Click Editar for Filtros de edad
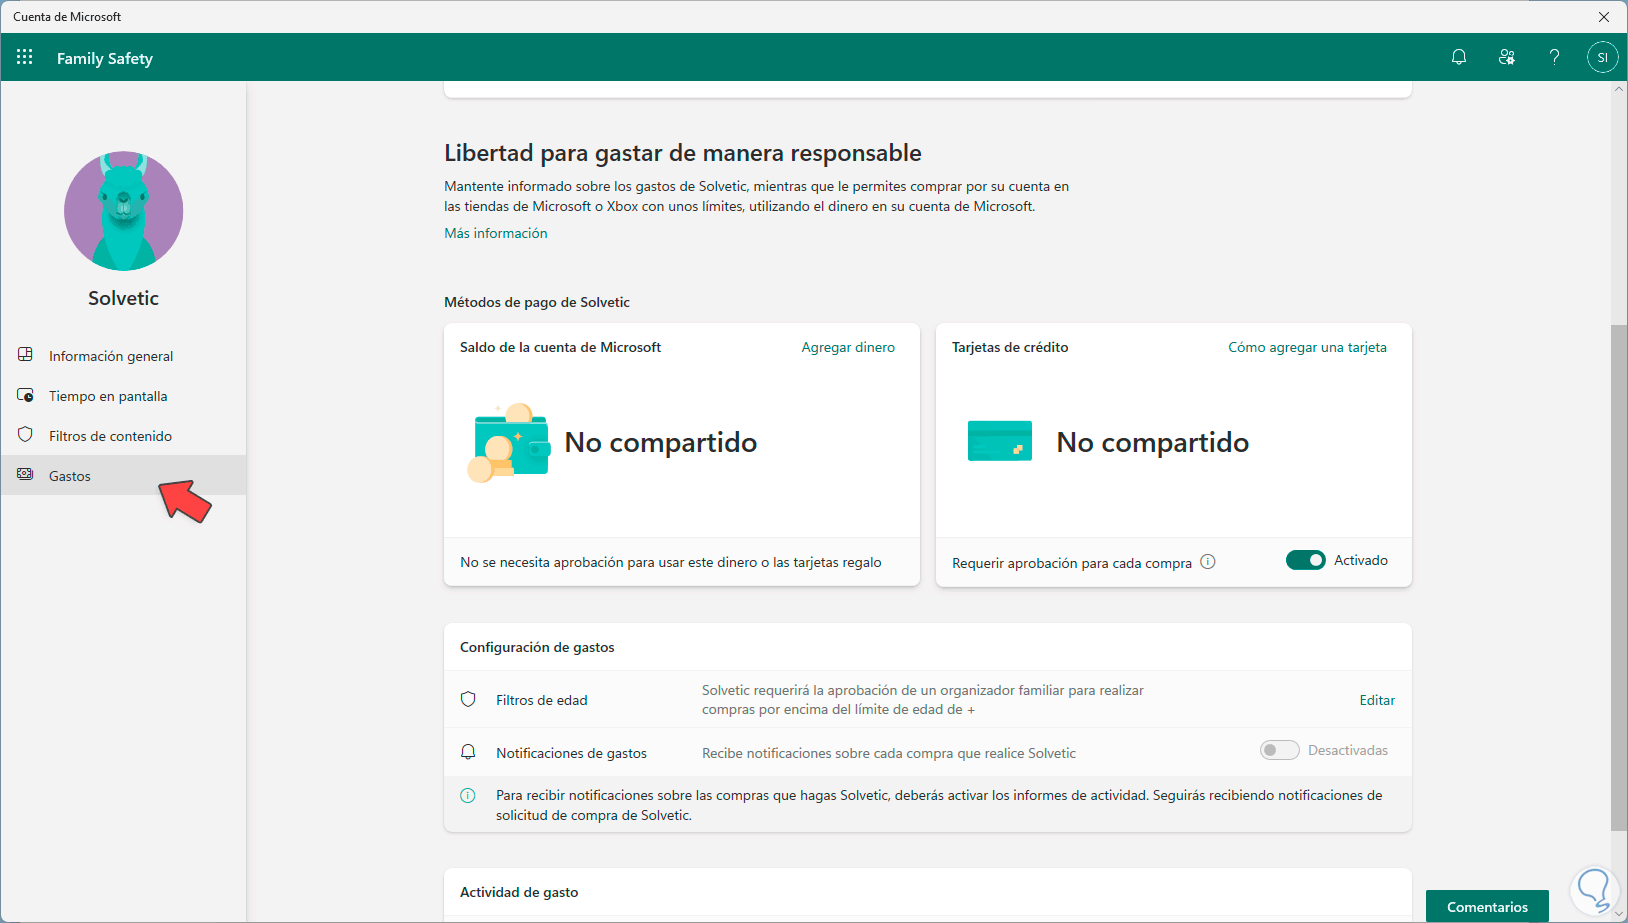This screenshot has height=923, width=1628. [1377, 700]
